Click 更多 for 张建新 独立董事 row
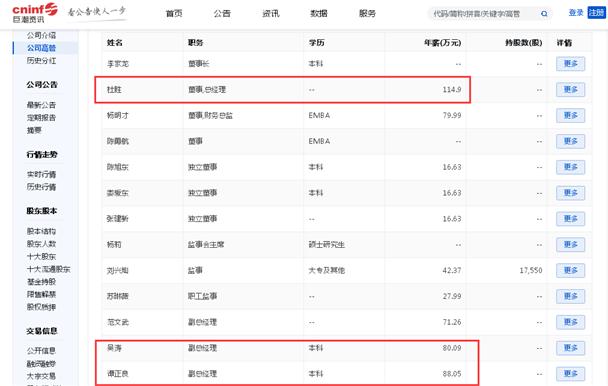Image resolution: width=608 pixels, height=386 pixels. coord(570,219)
